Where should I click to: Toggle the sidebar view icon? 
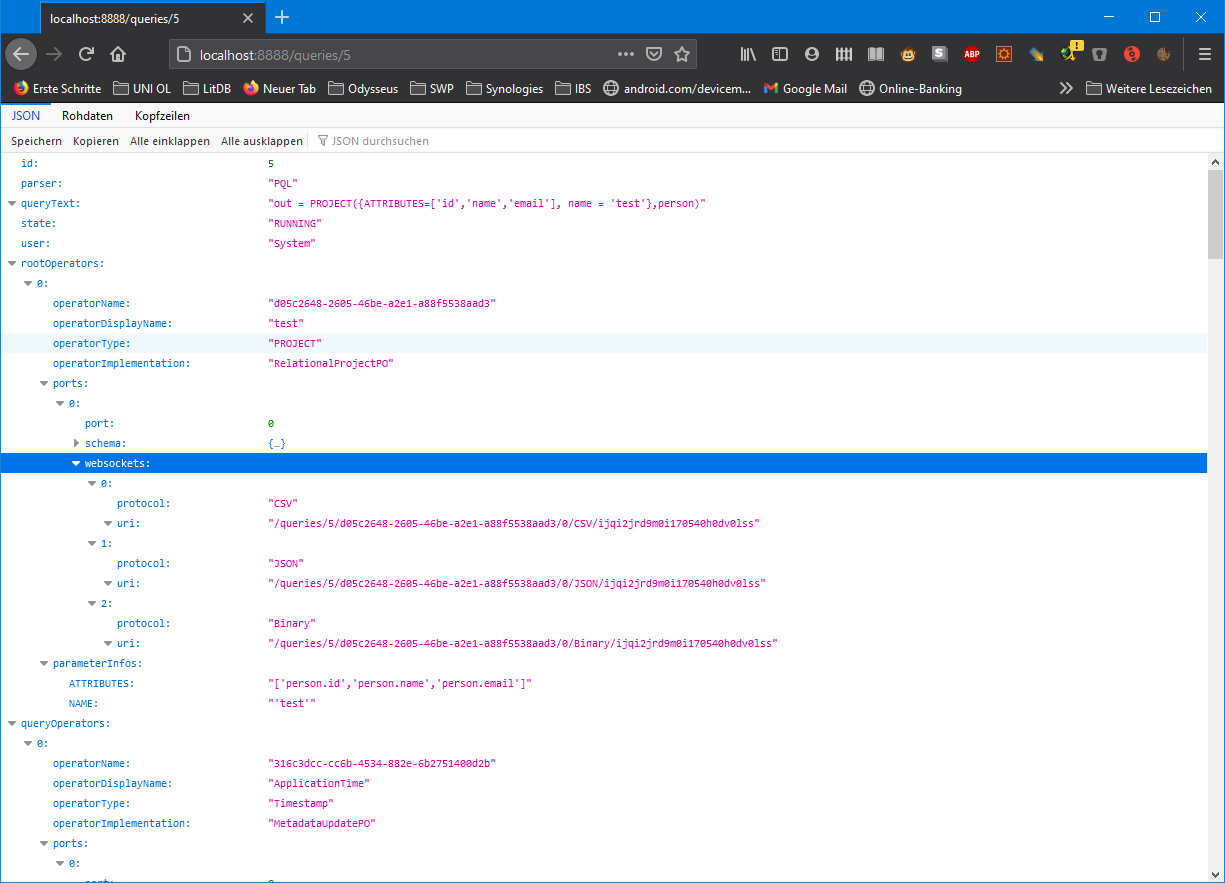click(x=780, y=54)
